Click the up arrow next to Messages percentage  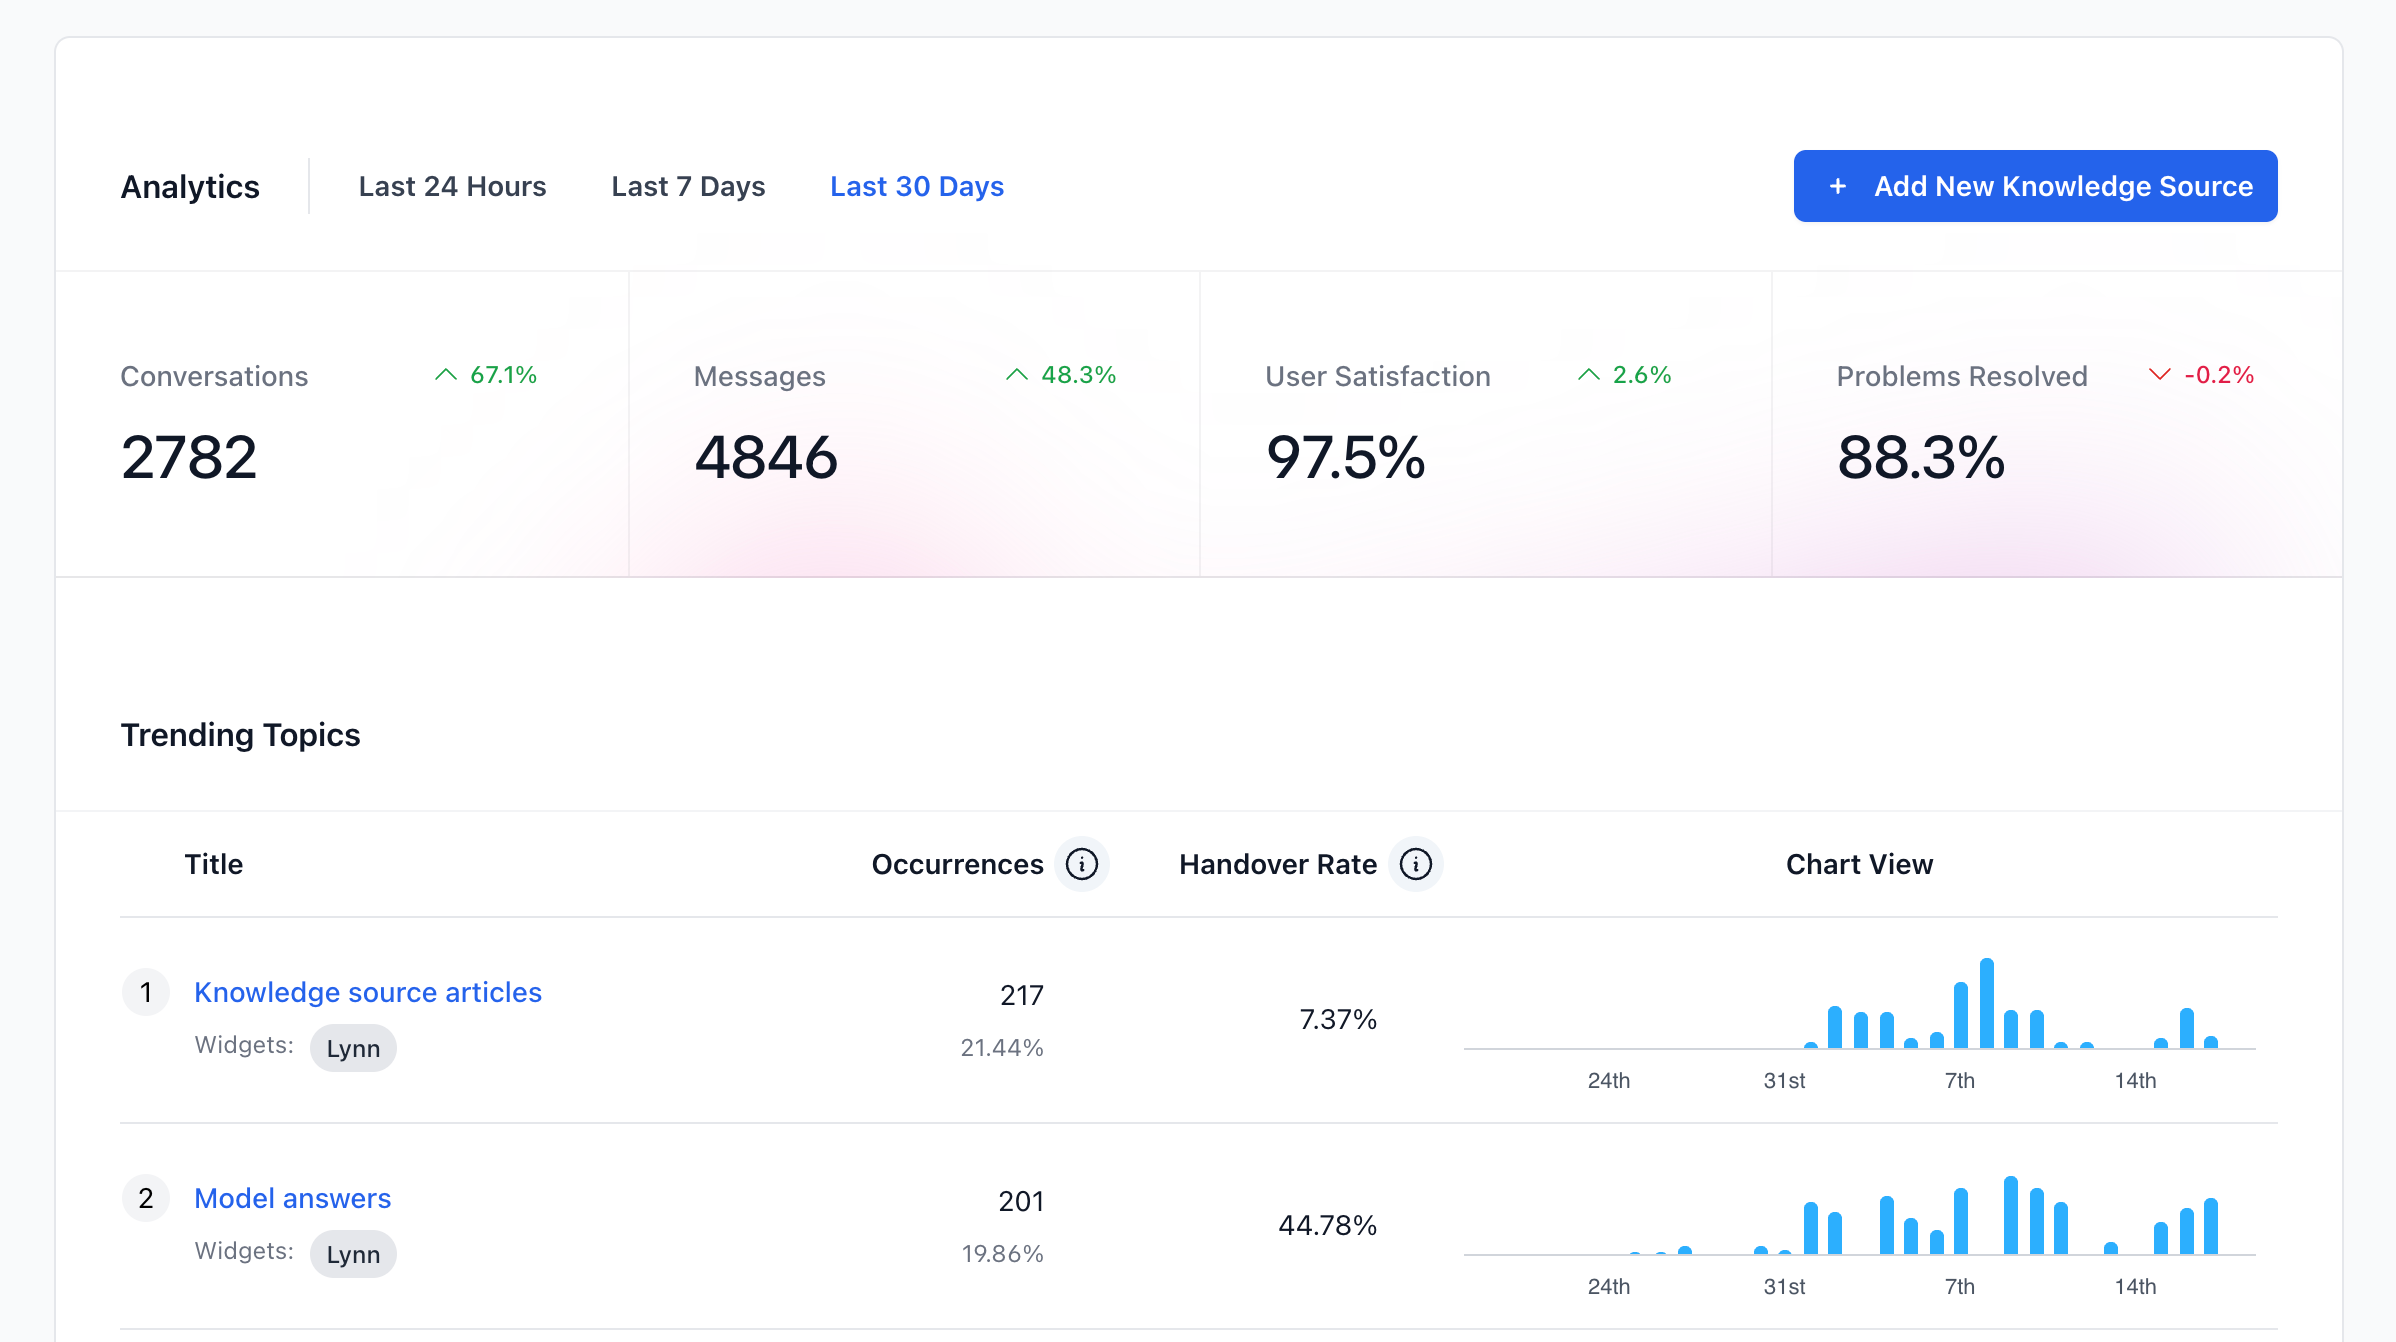click(x=1017, y=375)
